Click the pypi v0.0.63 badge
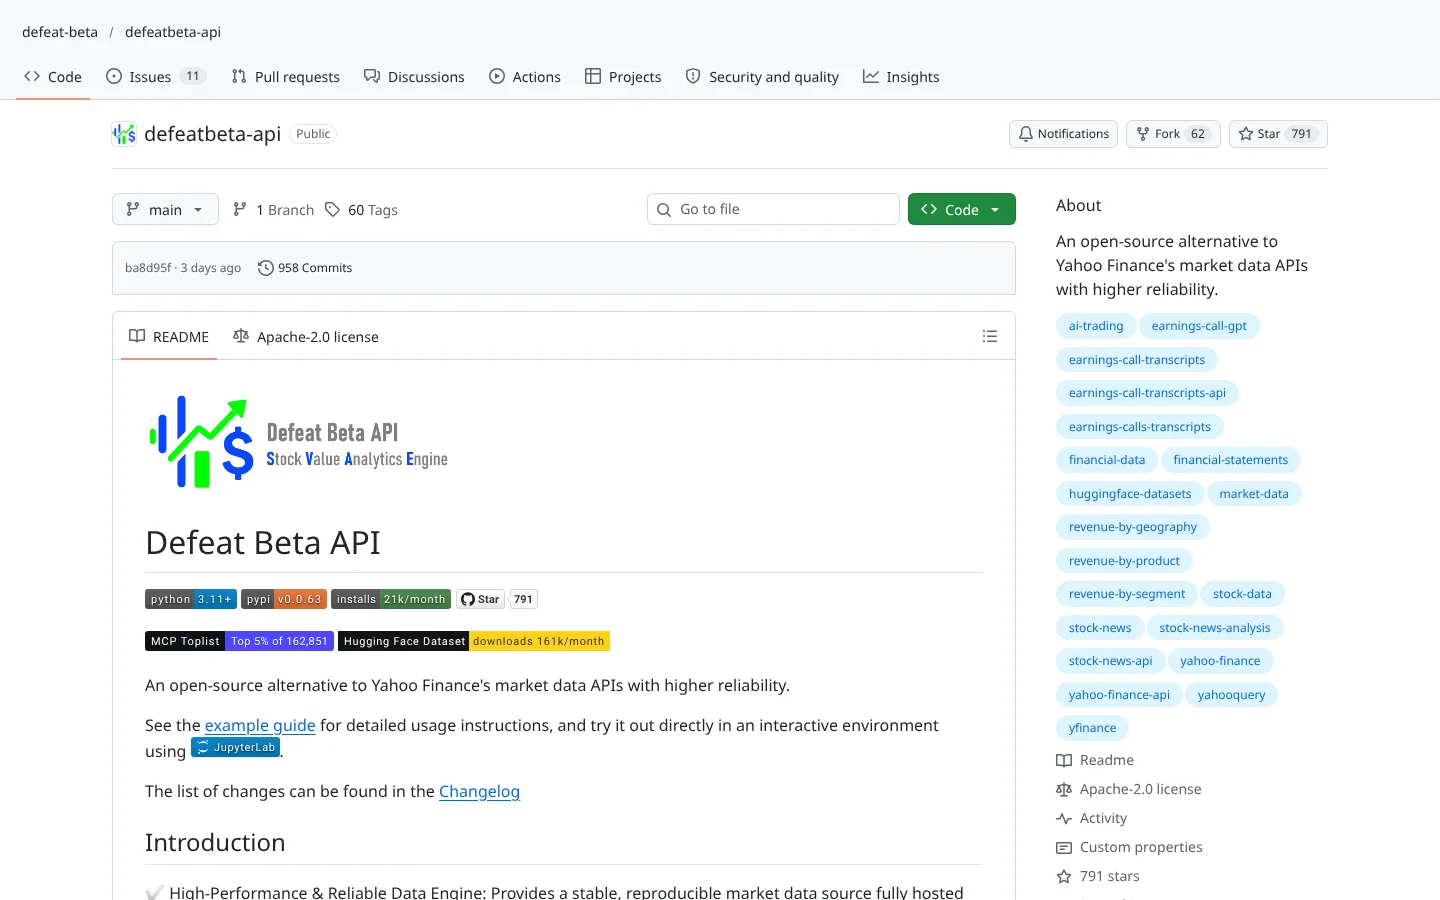1440x900 pixels. [284, 599]
